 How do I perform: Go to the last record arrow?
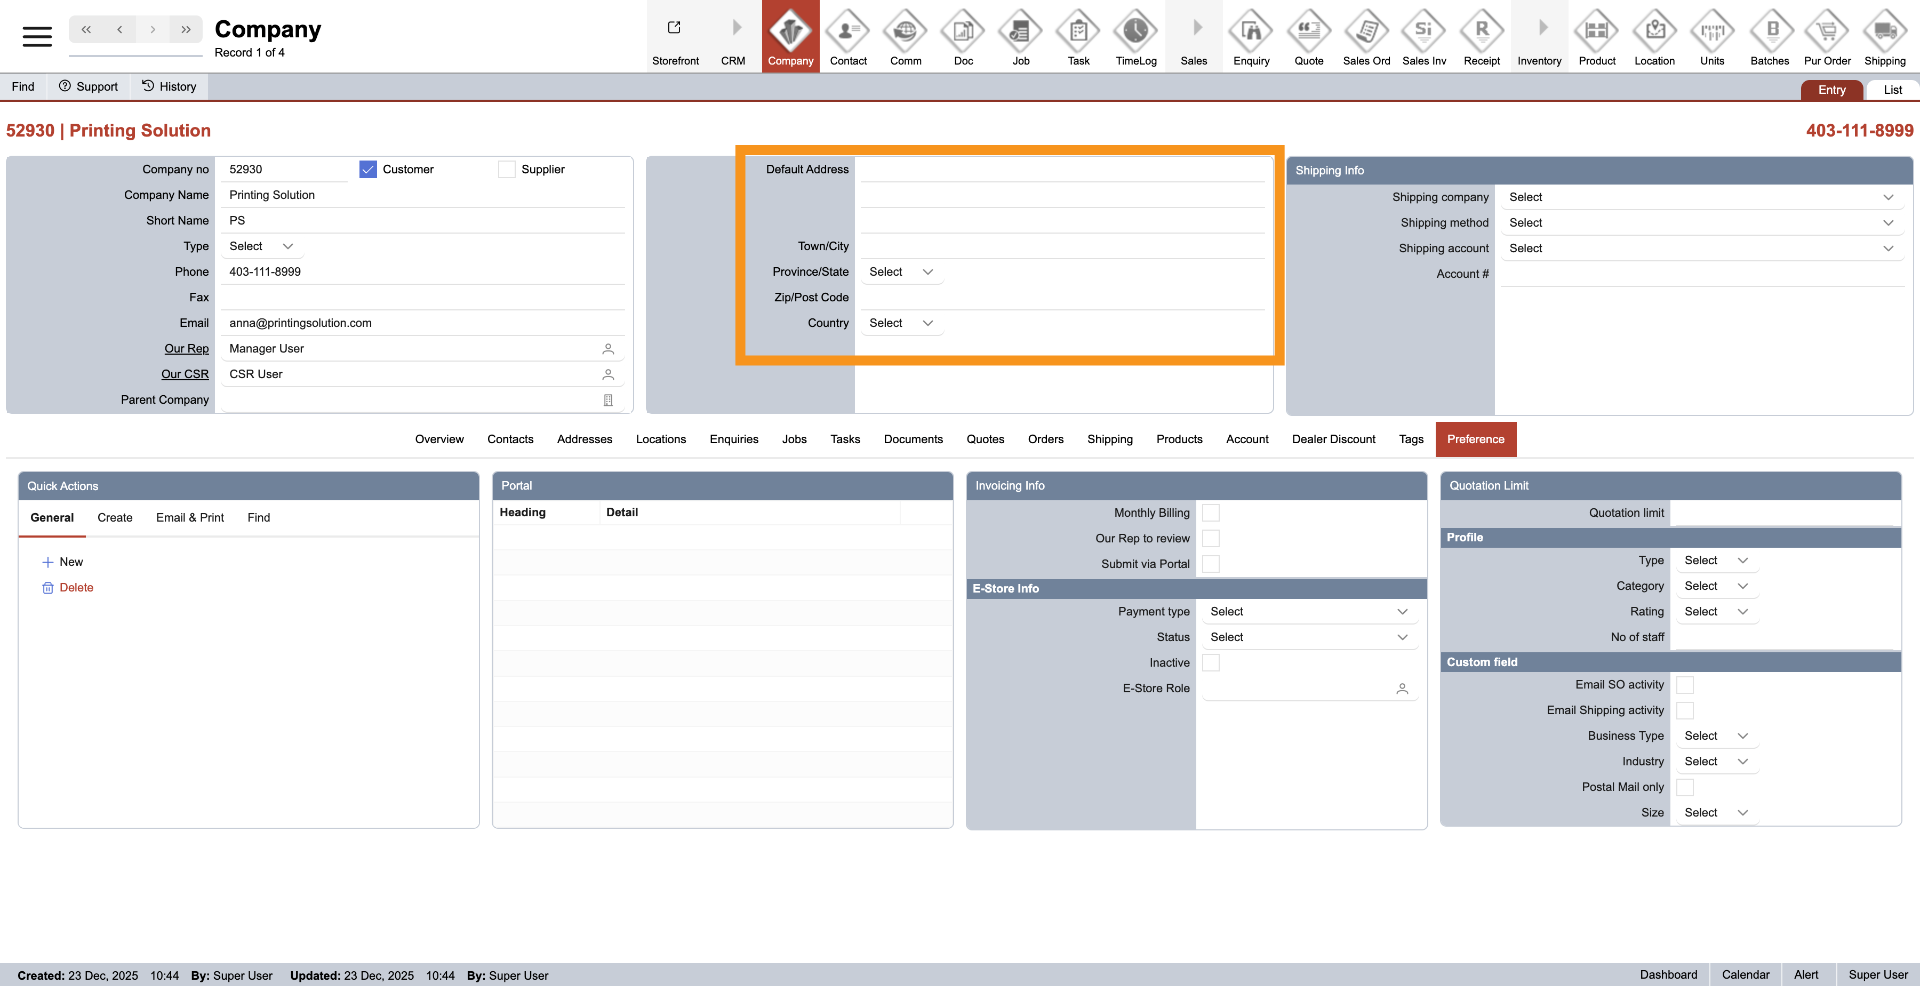186,30
